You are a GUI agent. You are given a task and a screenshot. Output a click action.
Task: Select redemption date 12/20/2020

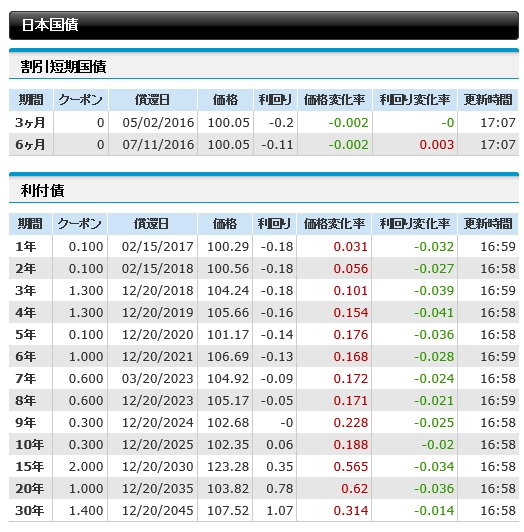[x=157, y=335]
